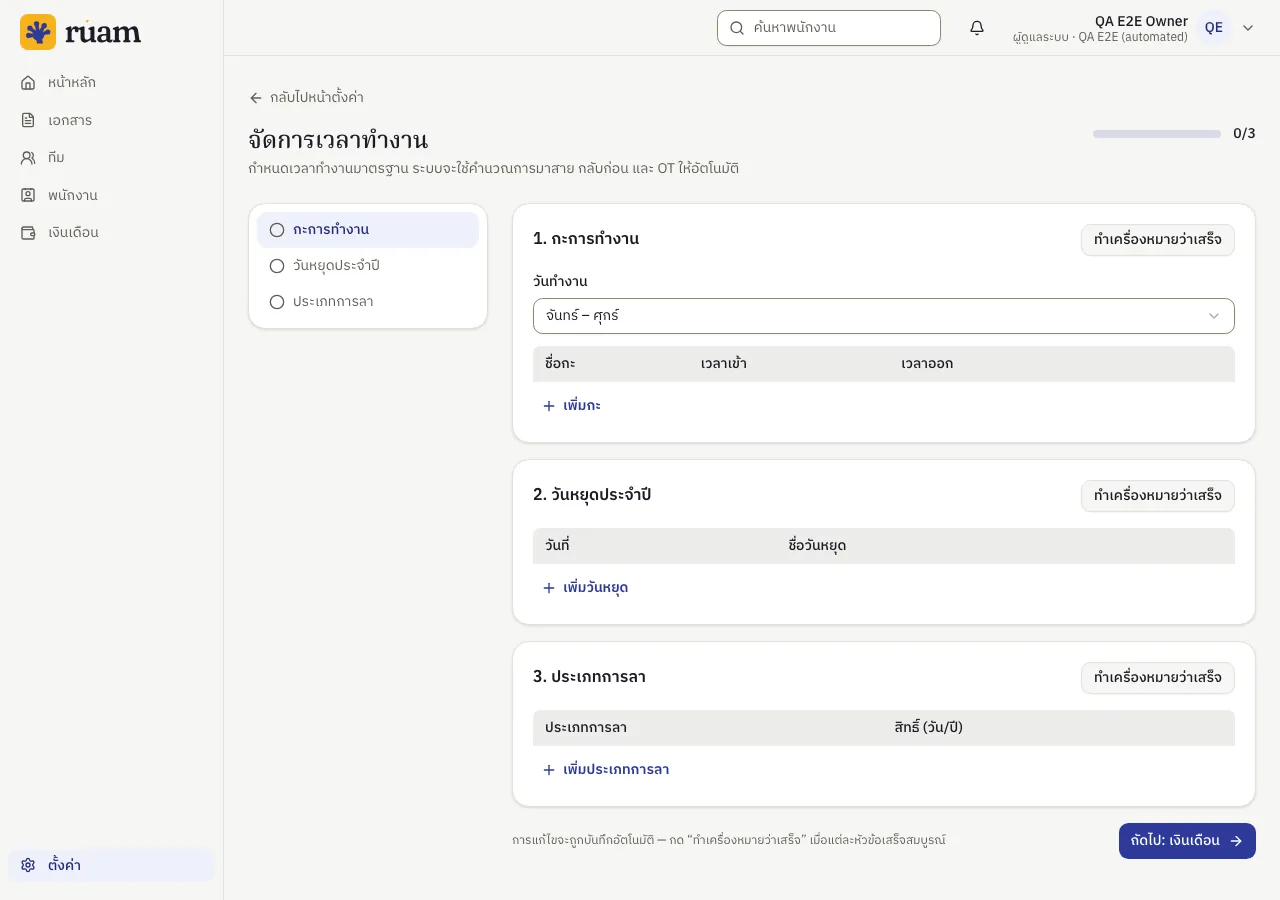Click plus icon beside เพิ่มกะ
Screen dimensions: 1280x900
pyautogui.click(x=548, y=406)
